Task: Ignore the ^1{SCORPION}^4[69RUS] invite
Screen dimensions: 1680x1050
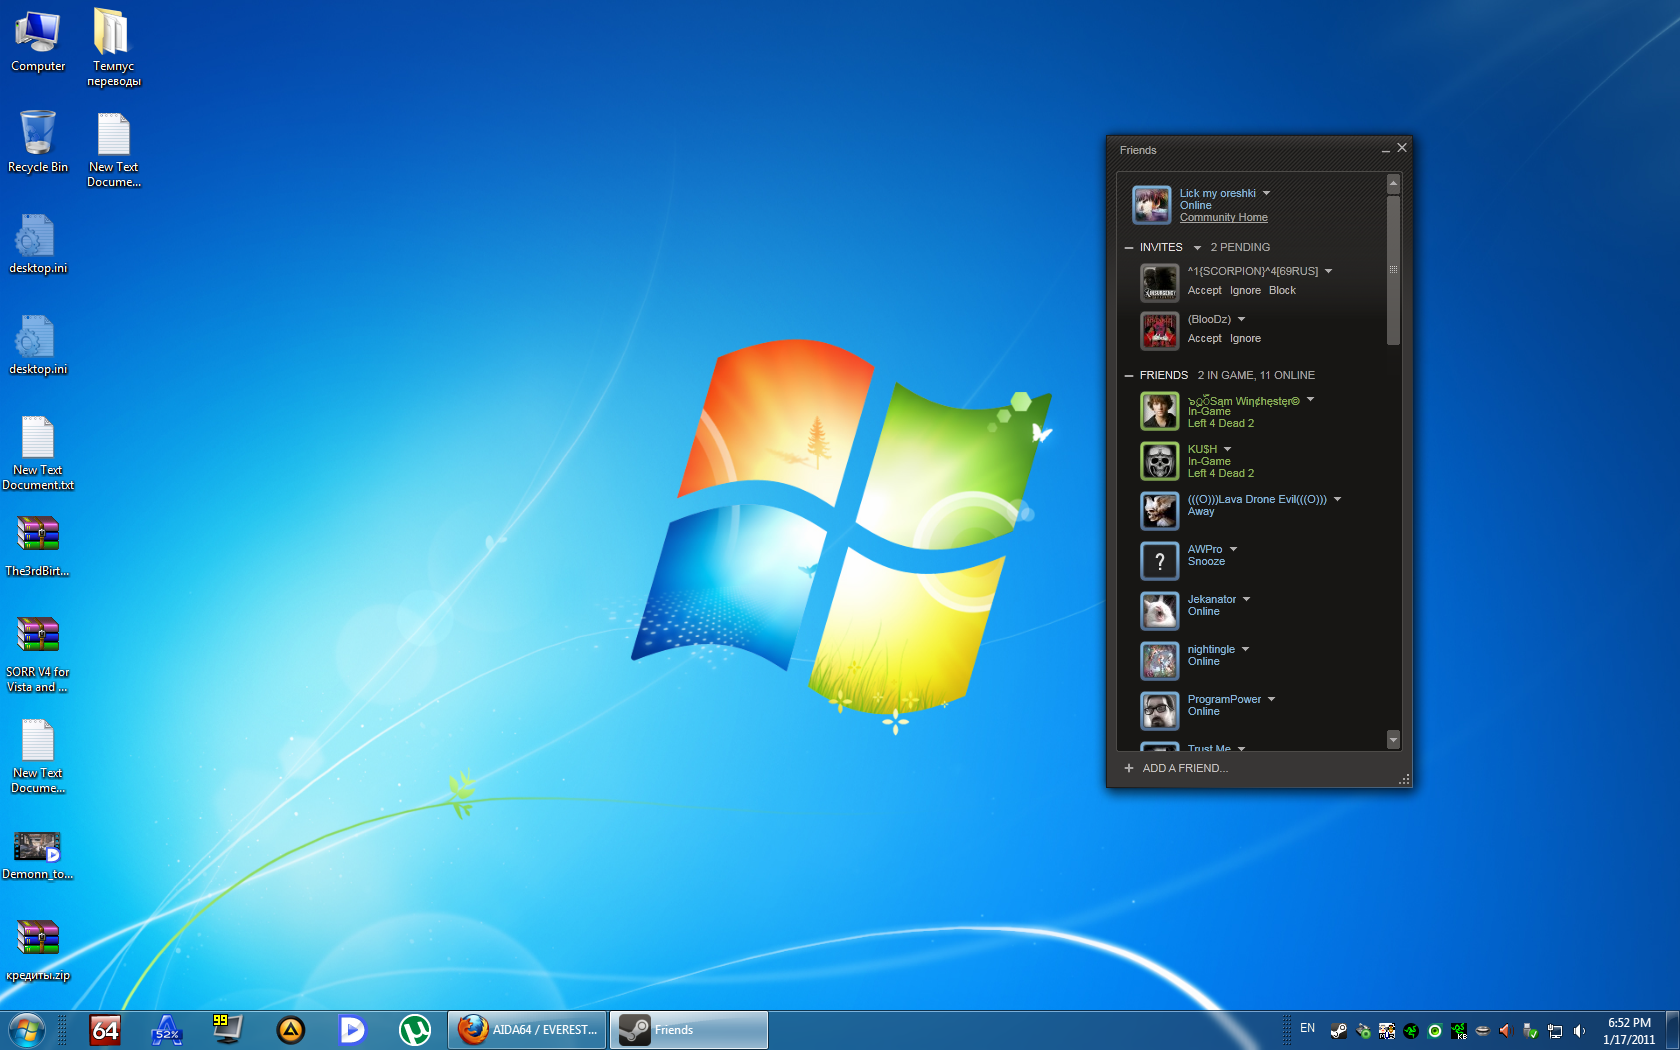Action: pyautogui.click(x=1245, y=290)
